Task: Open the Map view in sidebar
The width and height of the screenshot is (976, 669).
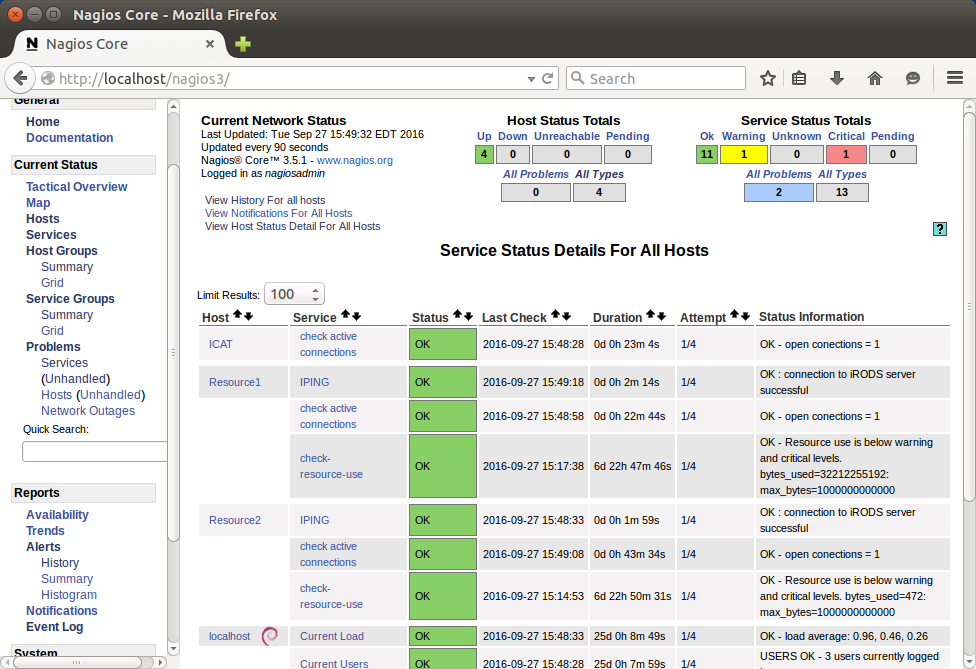Action: (38, 203)
